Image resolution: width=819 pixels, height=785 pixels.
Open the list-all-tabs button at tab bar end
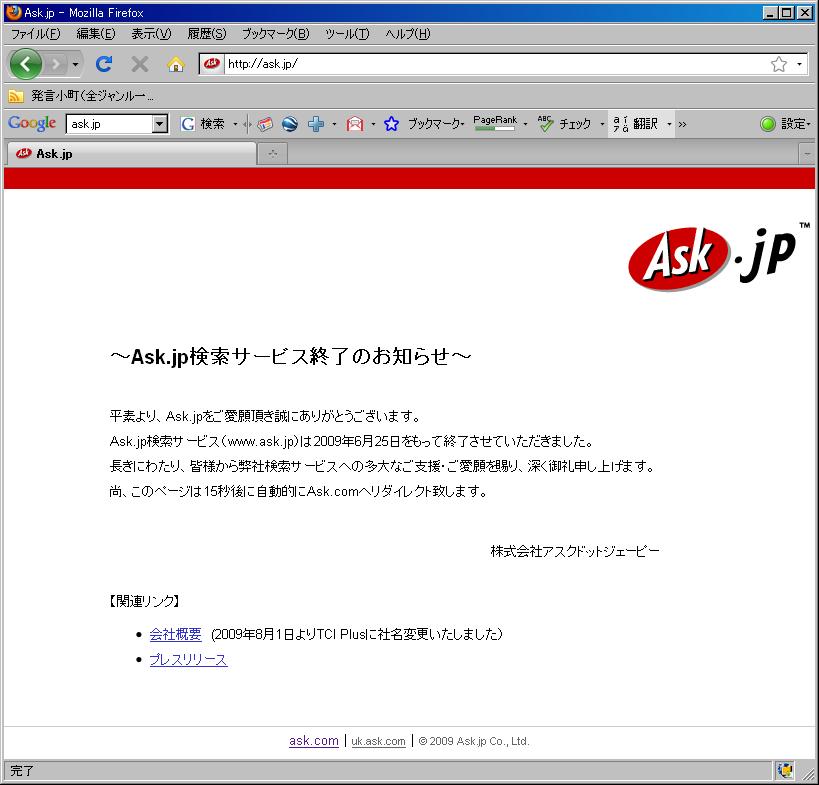806,154
